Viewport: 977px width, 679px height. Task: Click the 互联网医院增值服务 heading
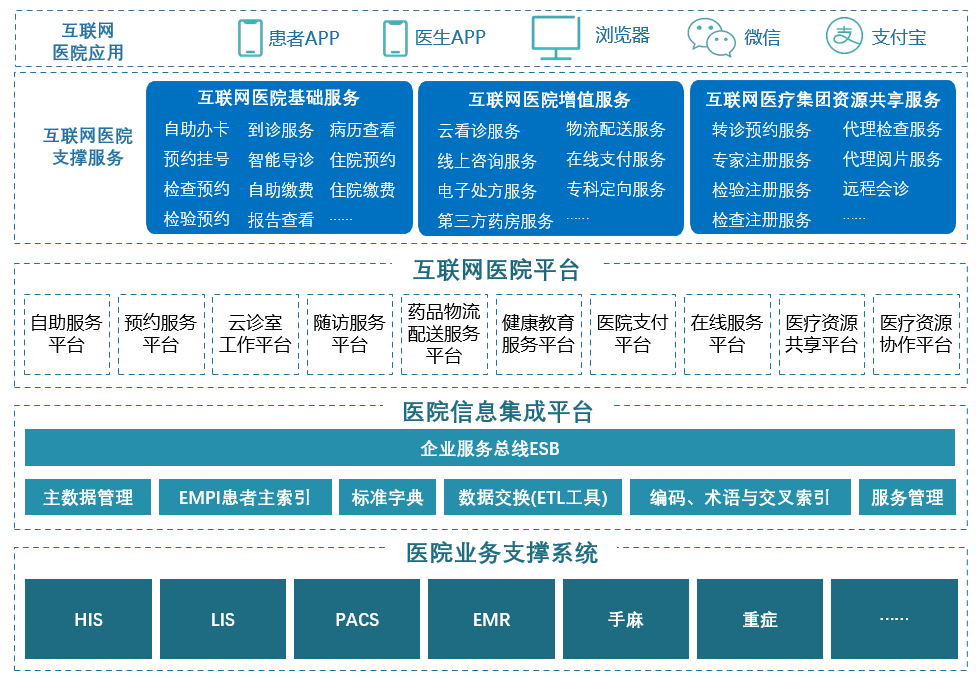point(550,100)
